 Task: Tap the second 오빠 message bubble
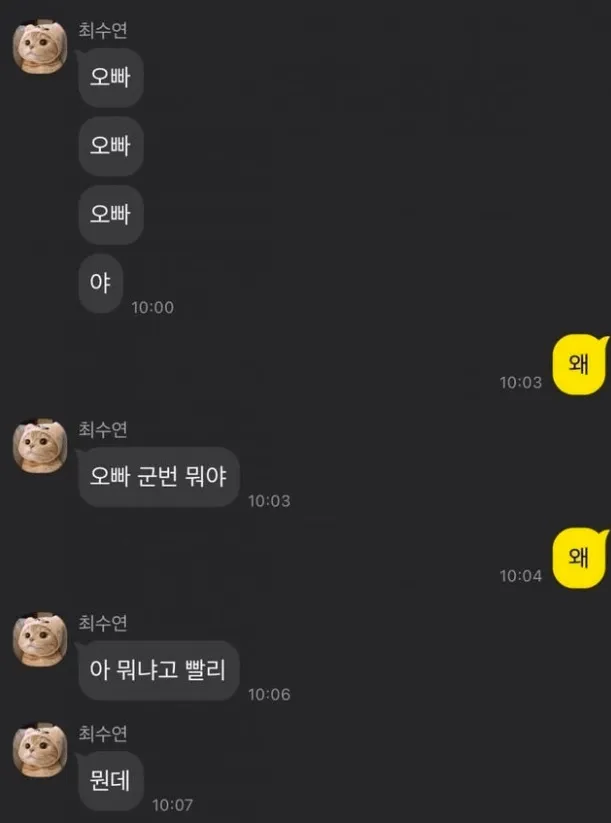tap(110, 146)
